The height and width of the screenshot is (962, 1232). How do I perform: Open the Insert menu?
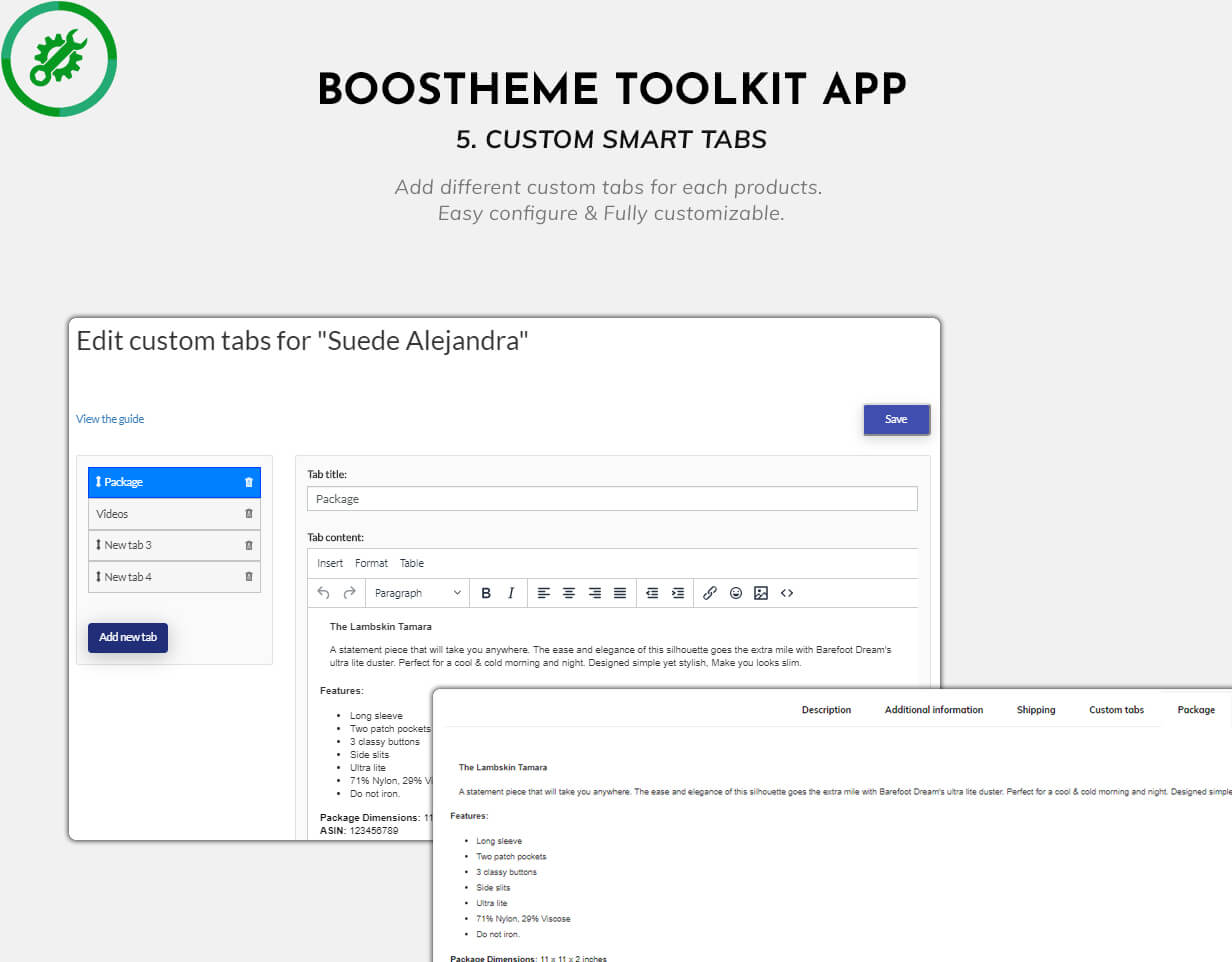click(x=330, y=563)
